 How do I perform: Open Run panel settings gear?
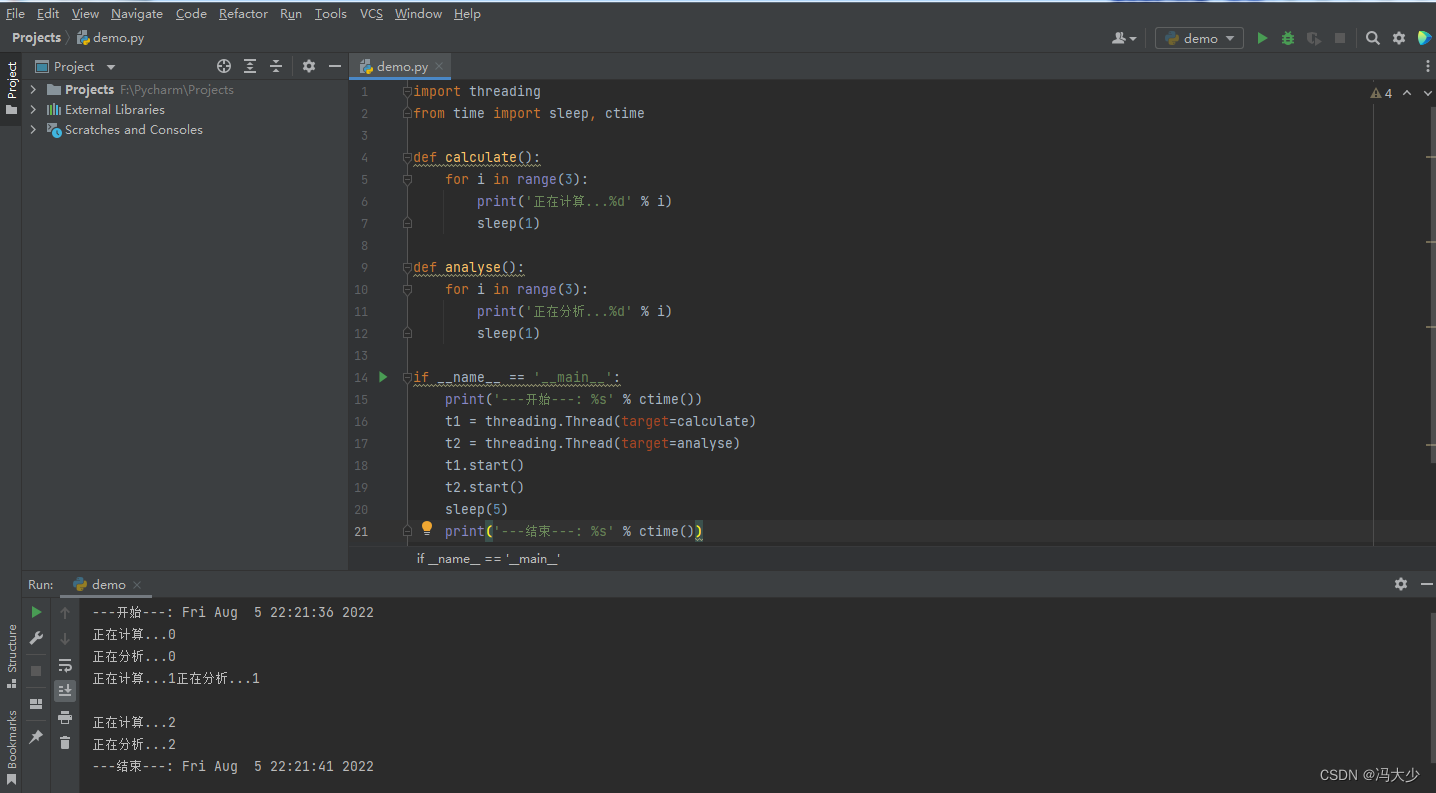(1401, 584)
